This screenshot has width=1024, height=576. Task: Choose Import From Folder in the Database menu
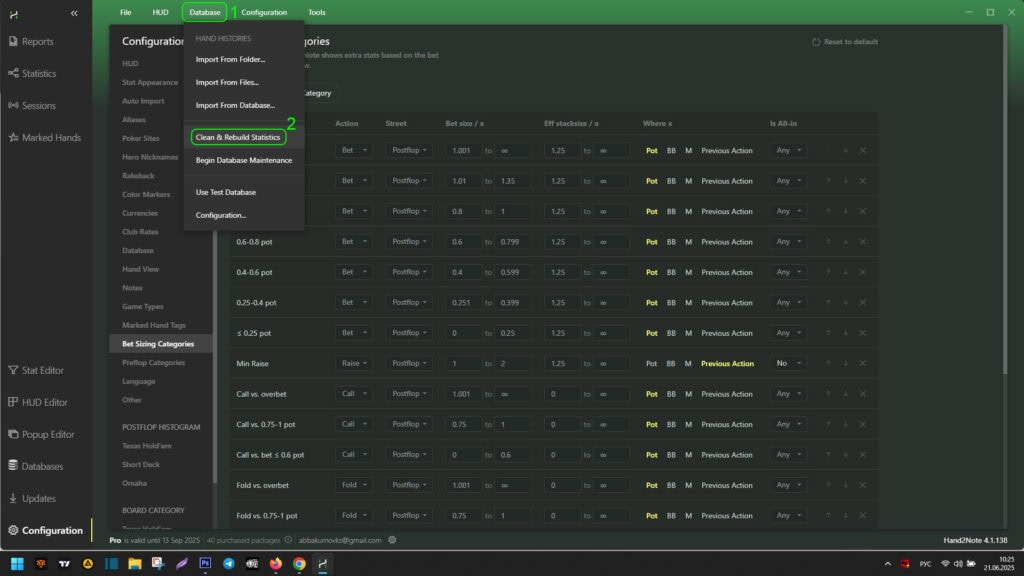point(230,60)
